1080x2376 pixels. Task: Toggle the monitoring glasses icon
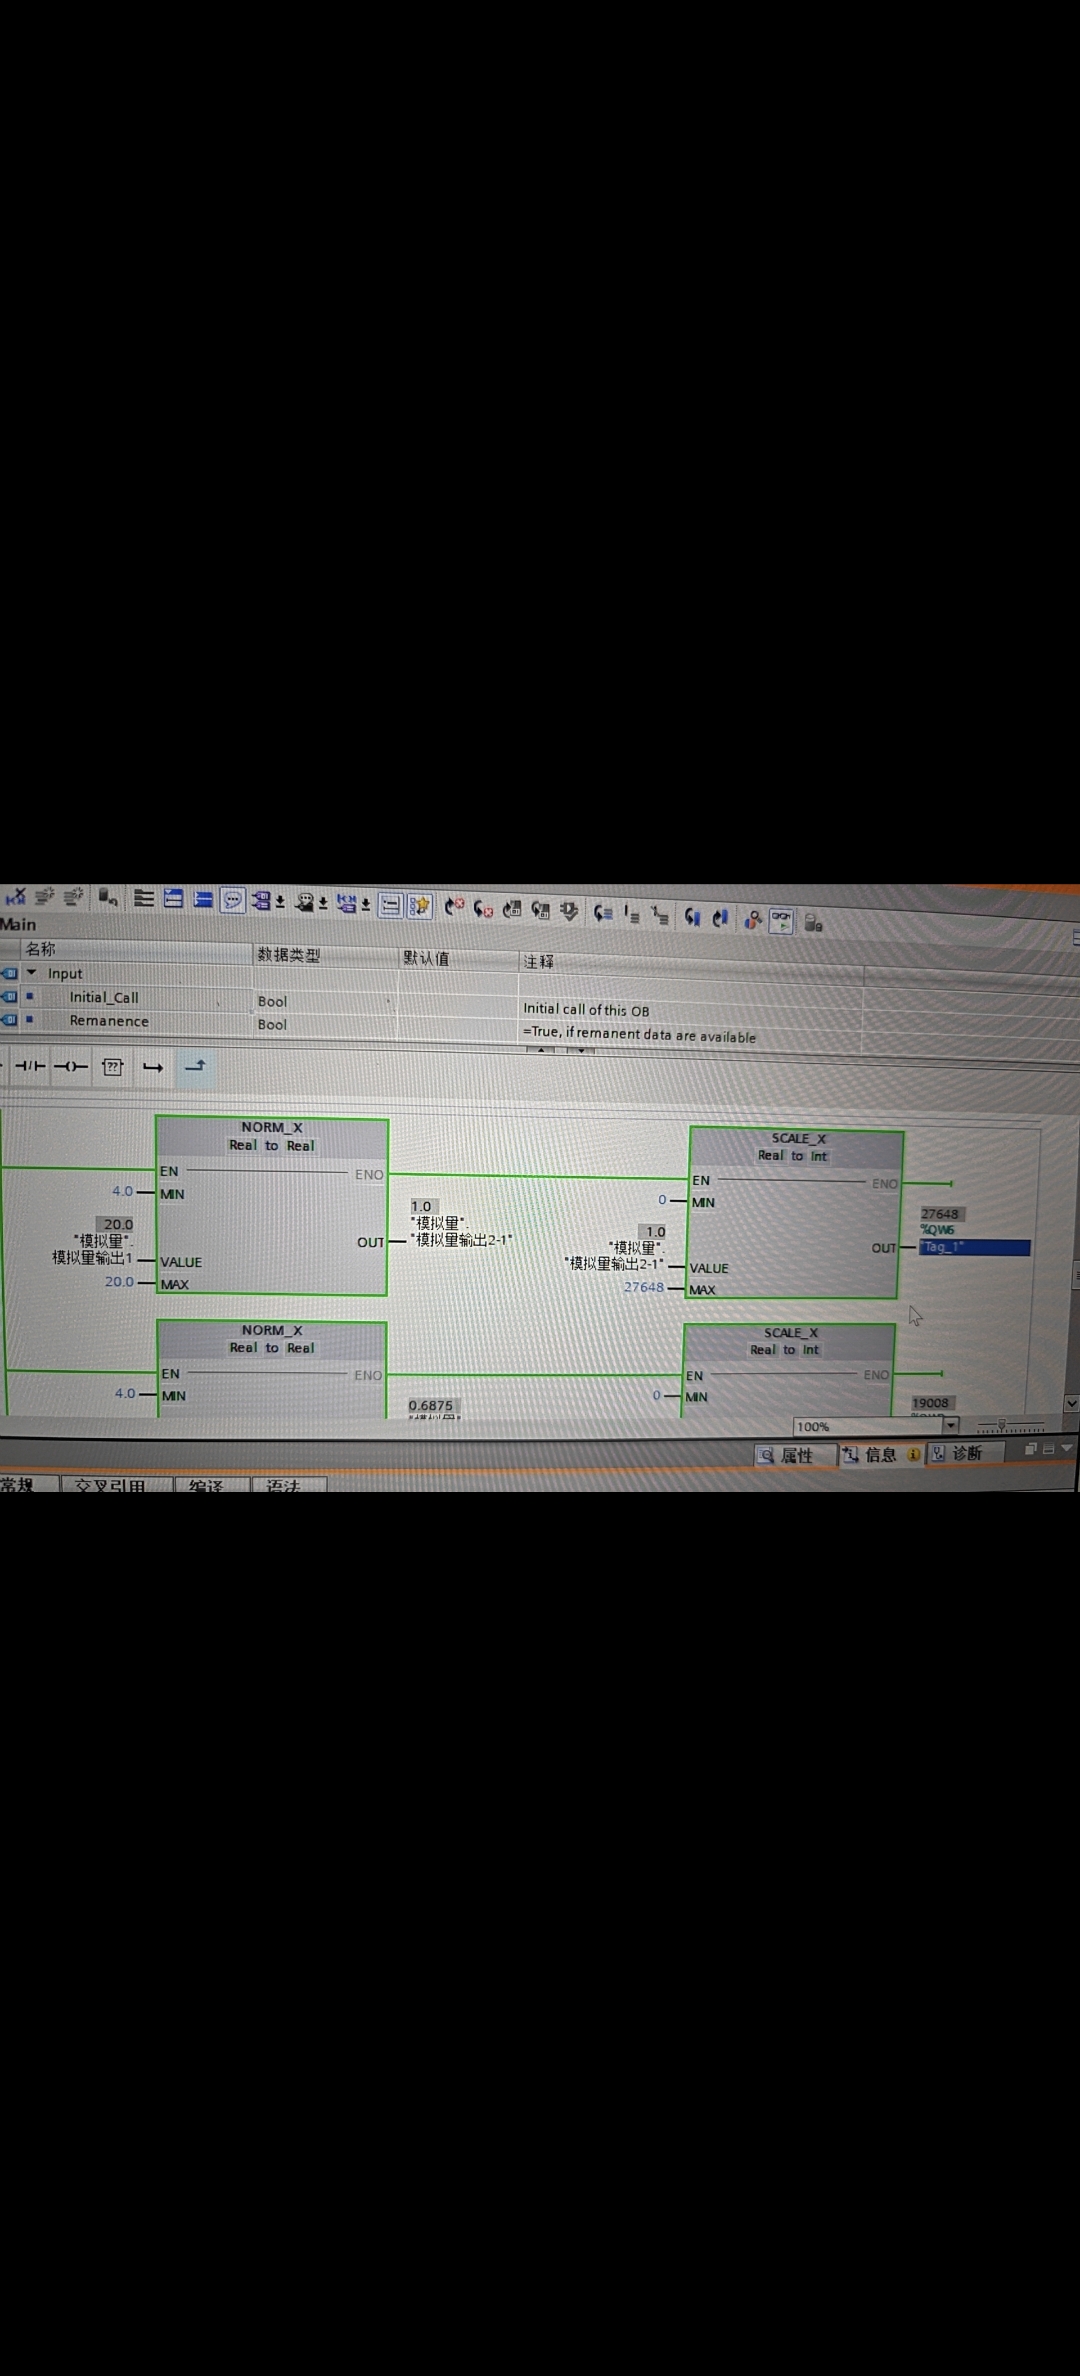point(781,921)
